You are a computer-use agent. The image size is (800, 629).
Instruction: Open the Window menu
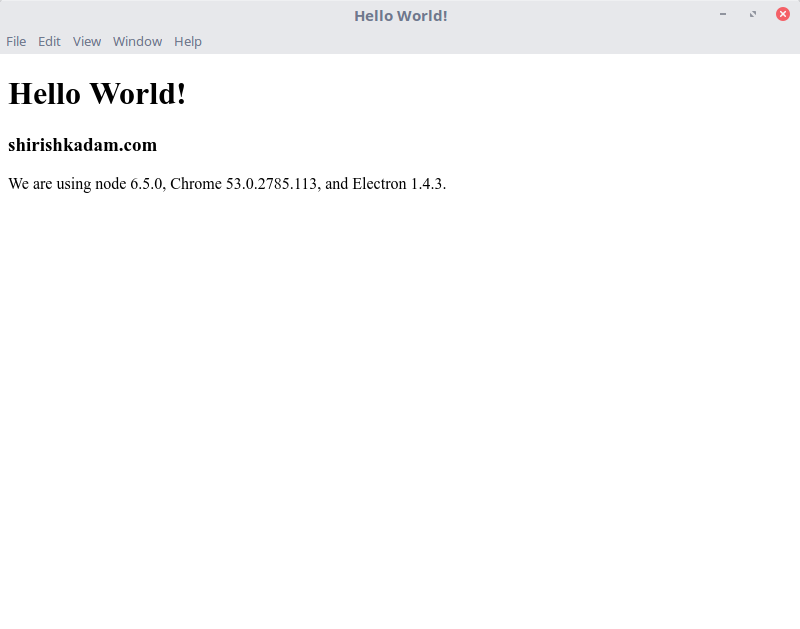(137, 41)
